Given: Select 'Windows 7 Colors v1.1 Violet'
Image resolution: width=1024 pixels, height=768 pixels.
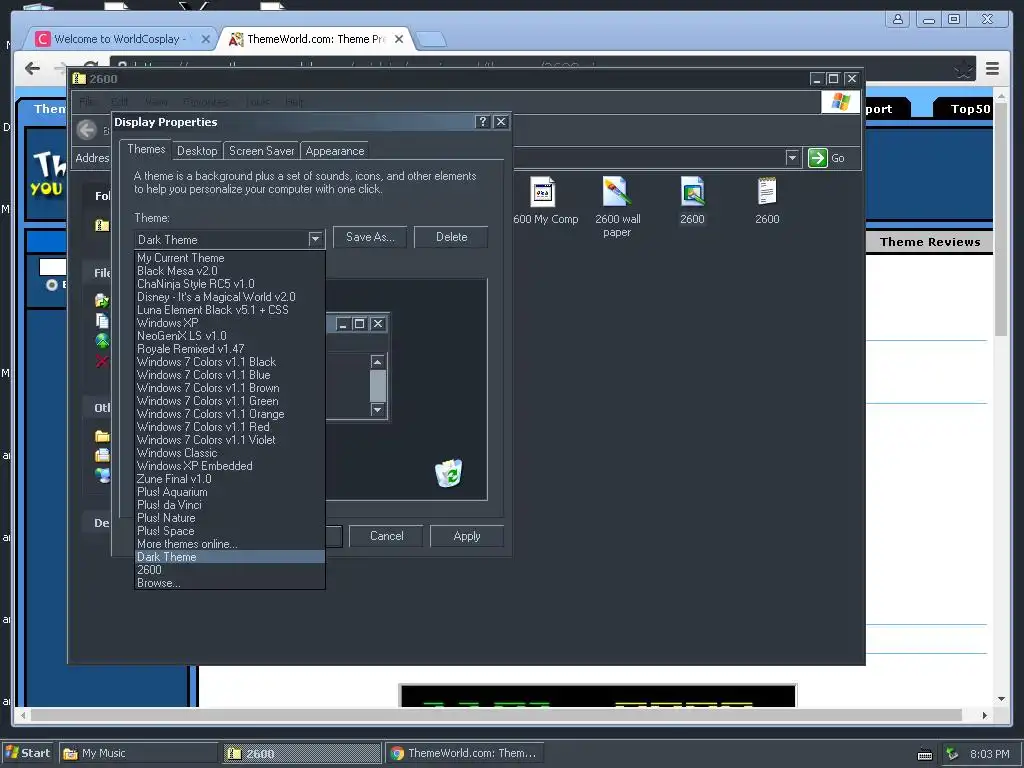Looking at the screenshot, I should (x=230, y=440).
